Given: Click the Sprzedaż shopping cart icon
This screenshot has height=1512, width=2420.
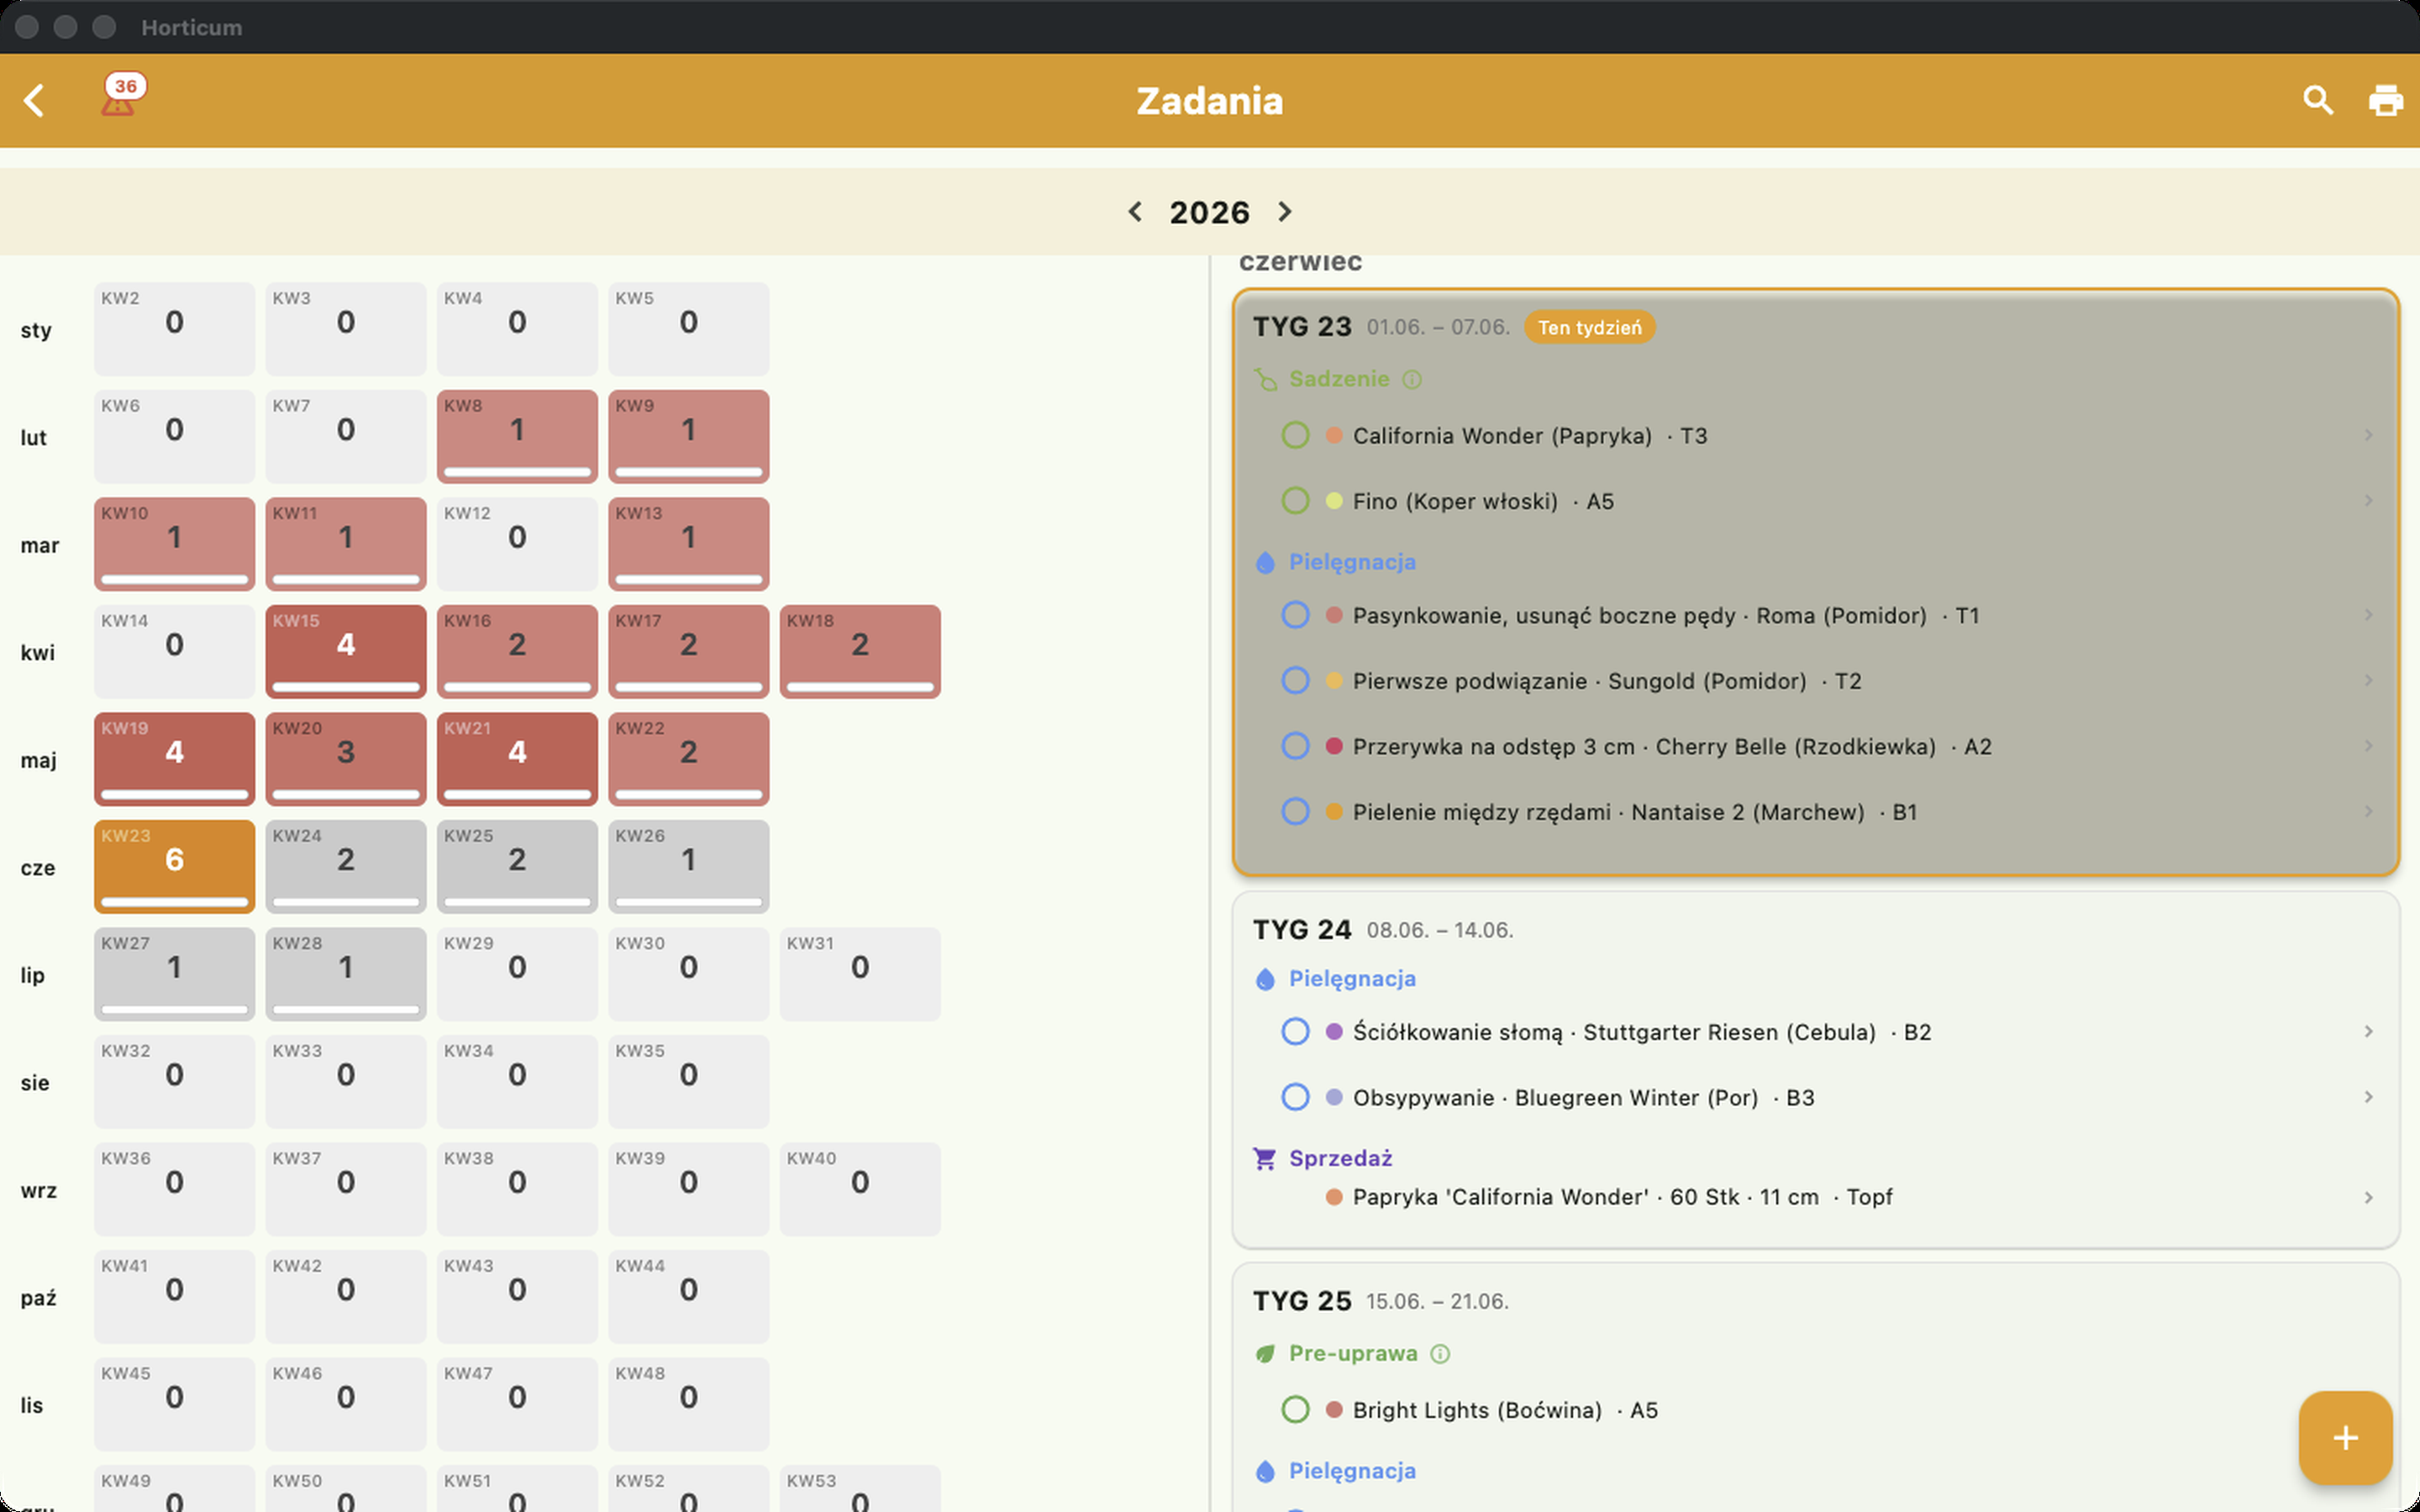Looking at the screenshot, I should coord(1265,1158).
